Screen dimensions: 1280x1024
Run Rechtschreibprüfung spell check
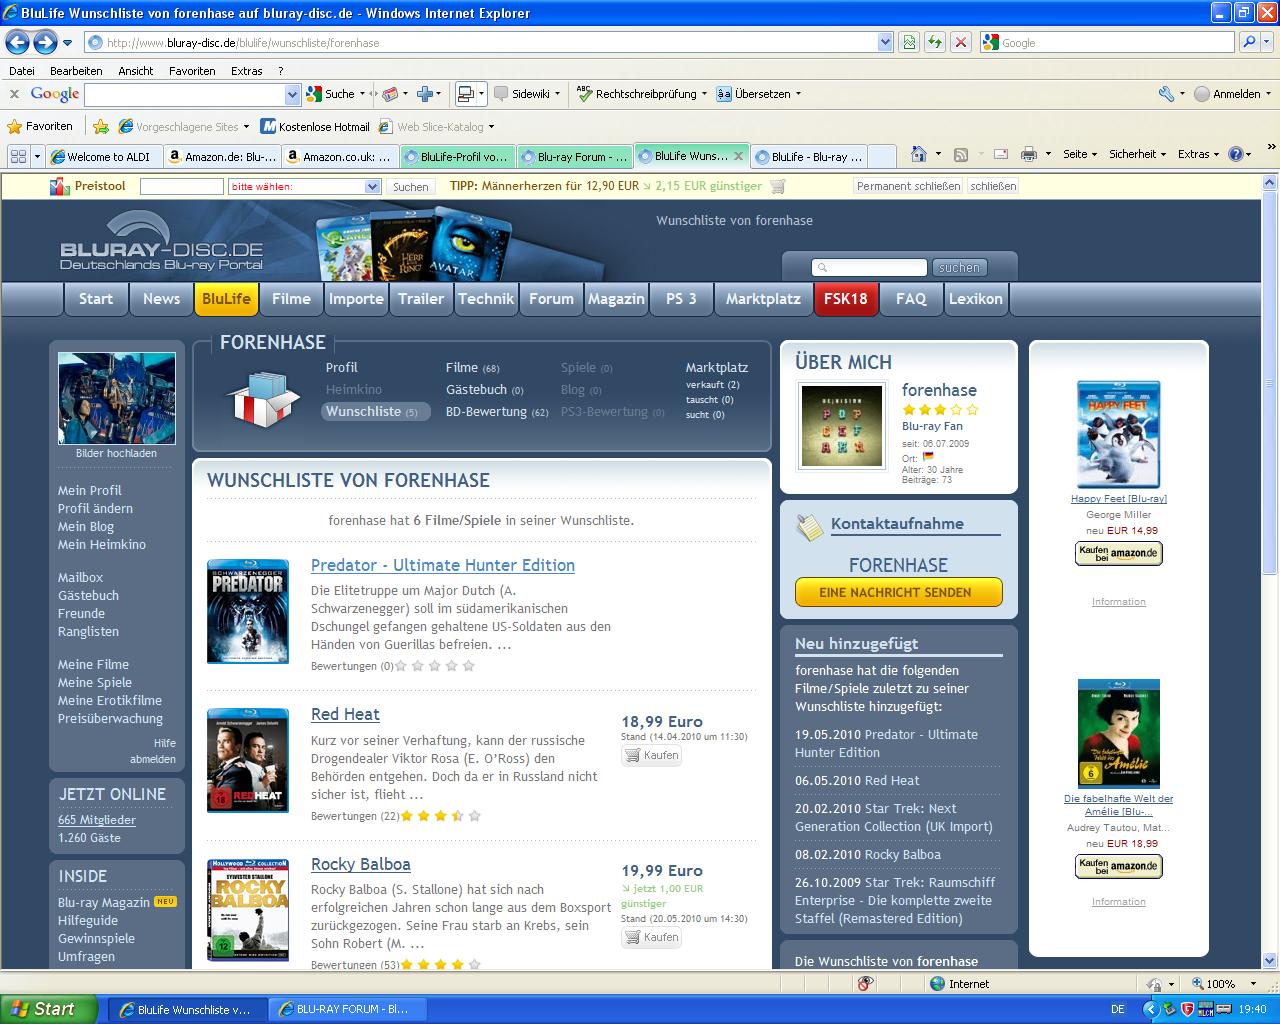(x=637, y=94)
